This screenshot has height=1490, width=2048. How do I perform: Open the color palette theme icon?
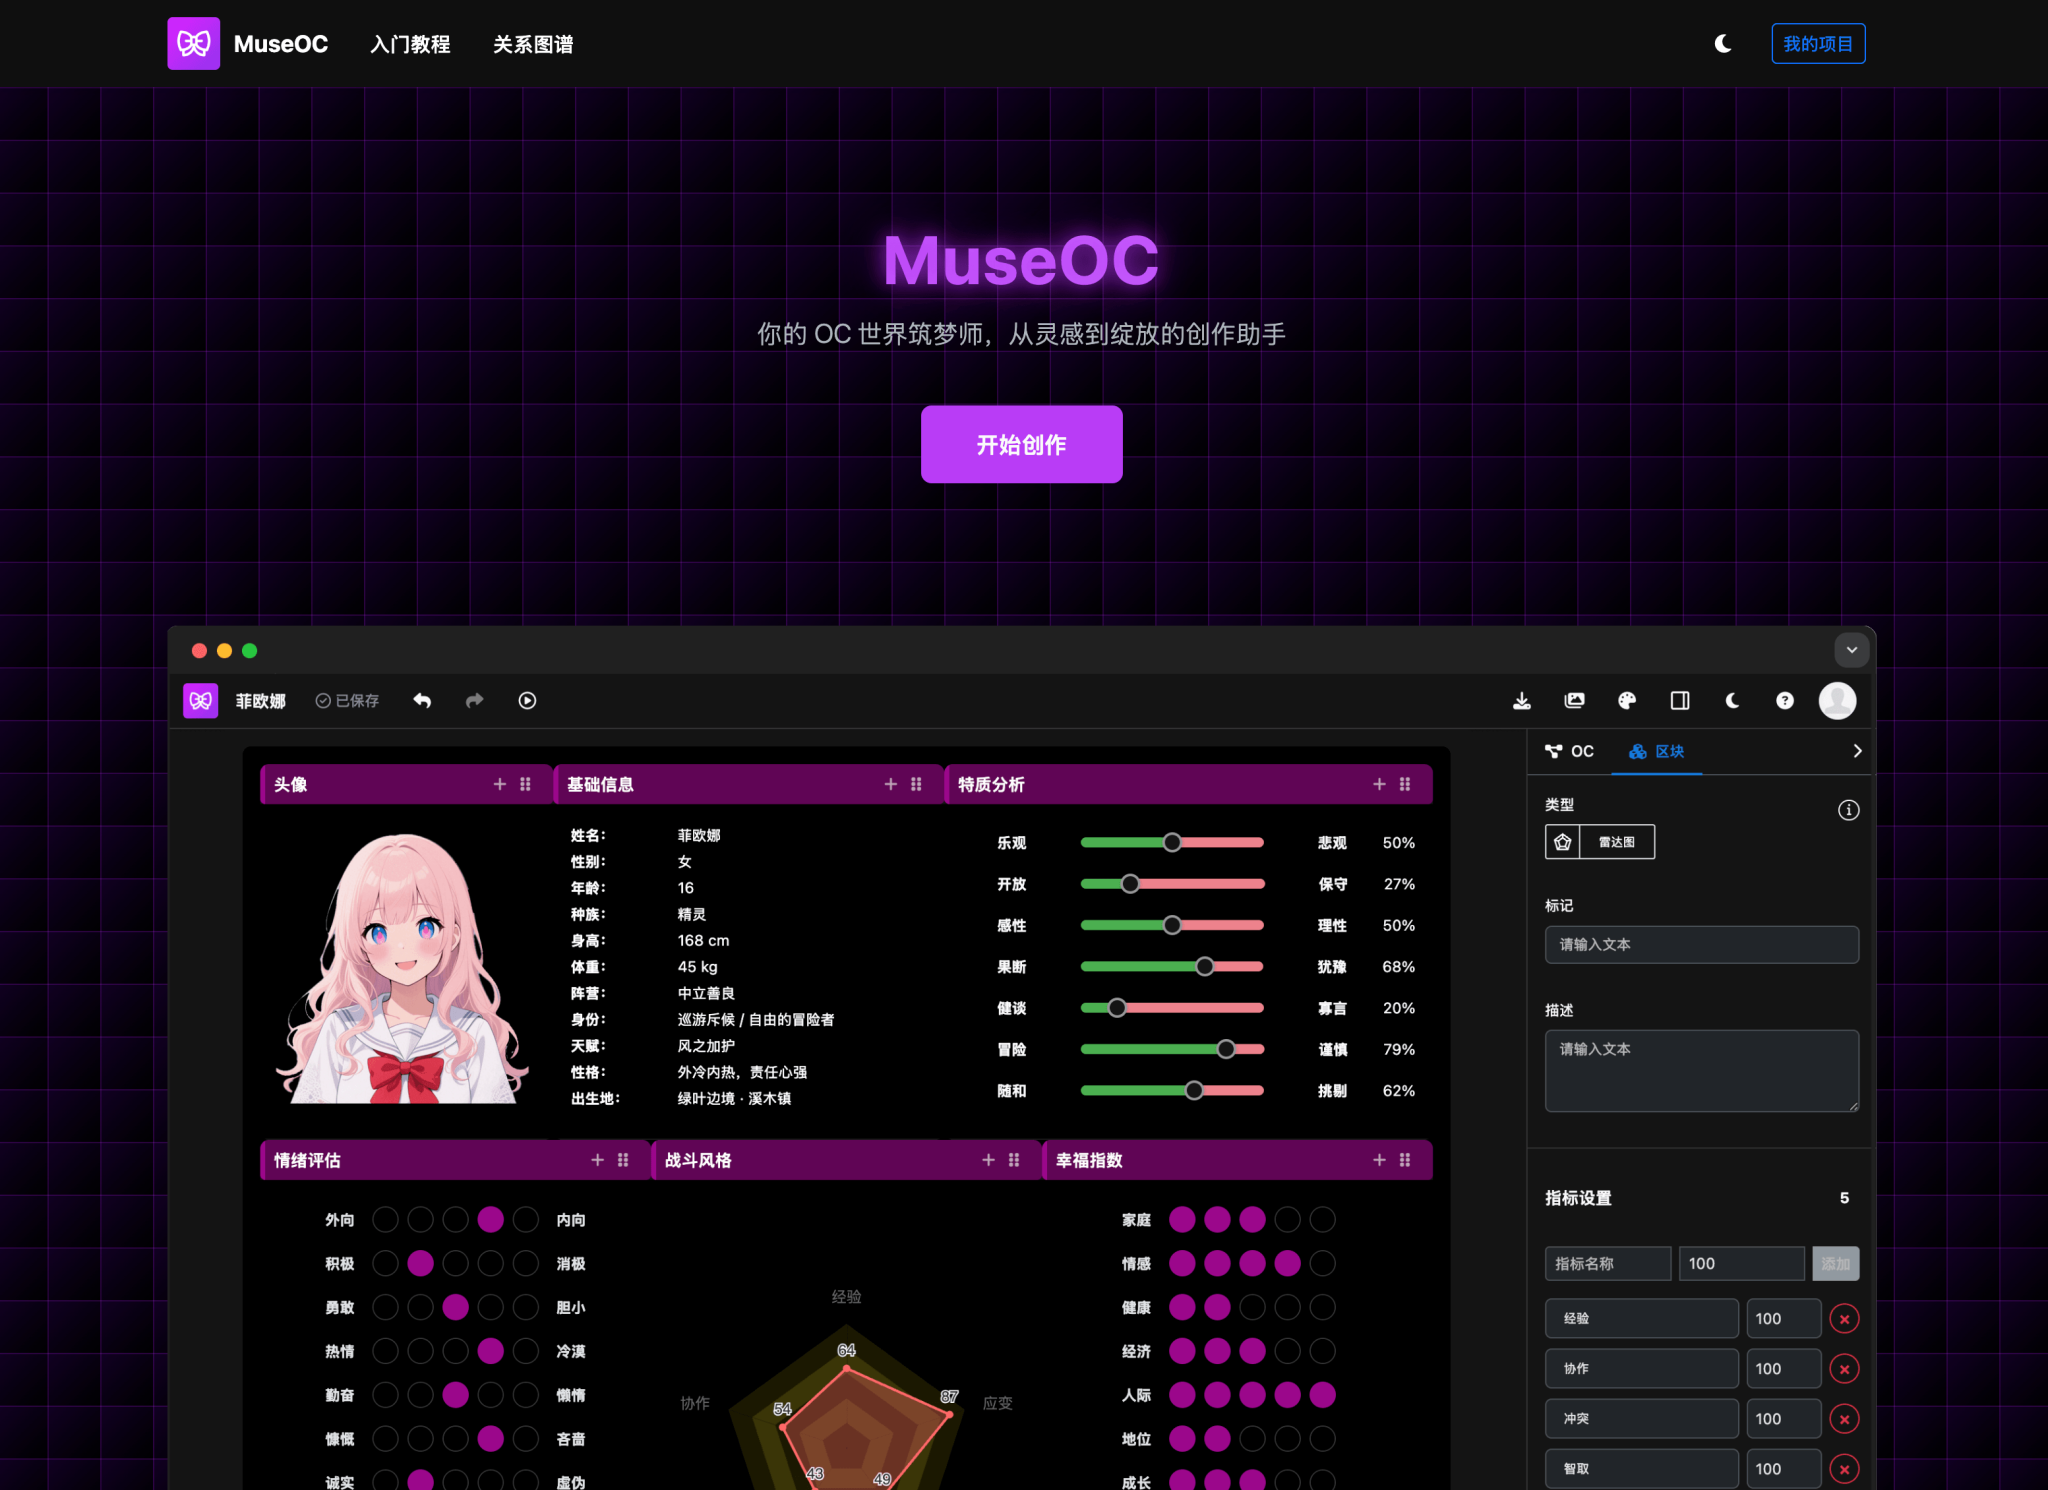1627,700
